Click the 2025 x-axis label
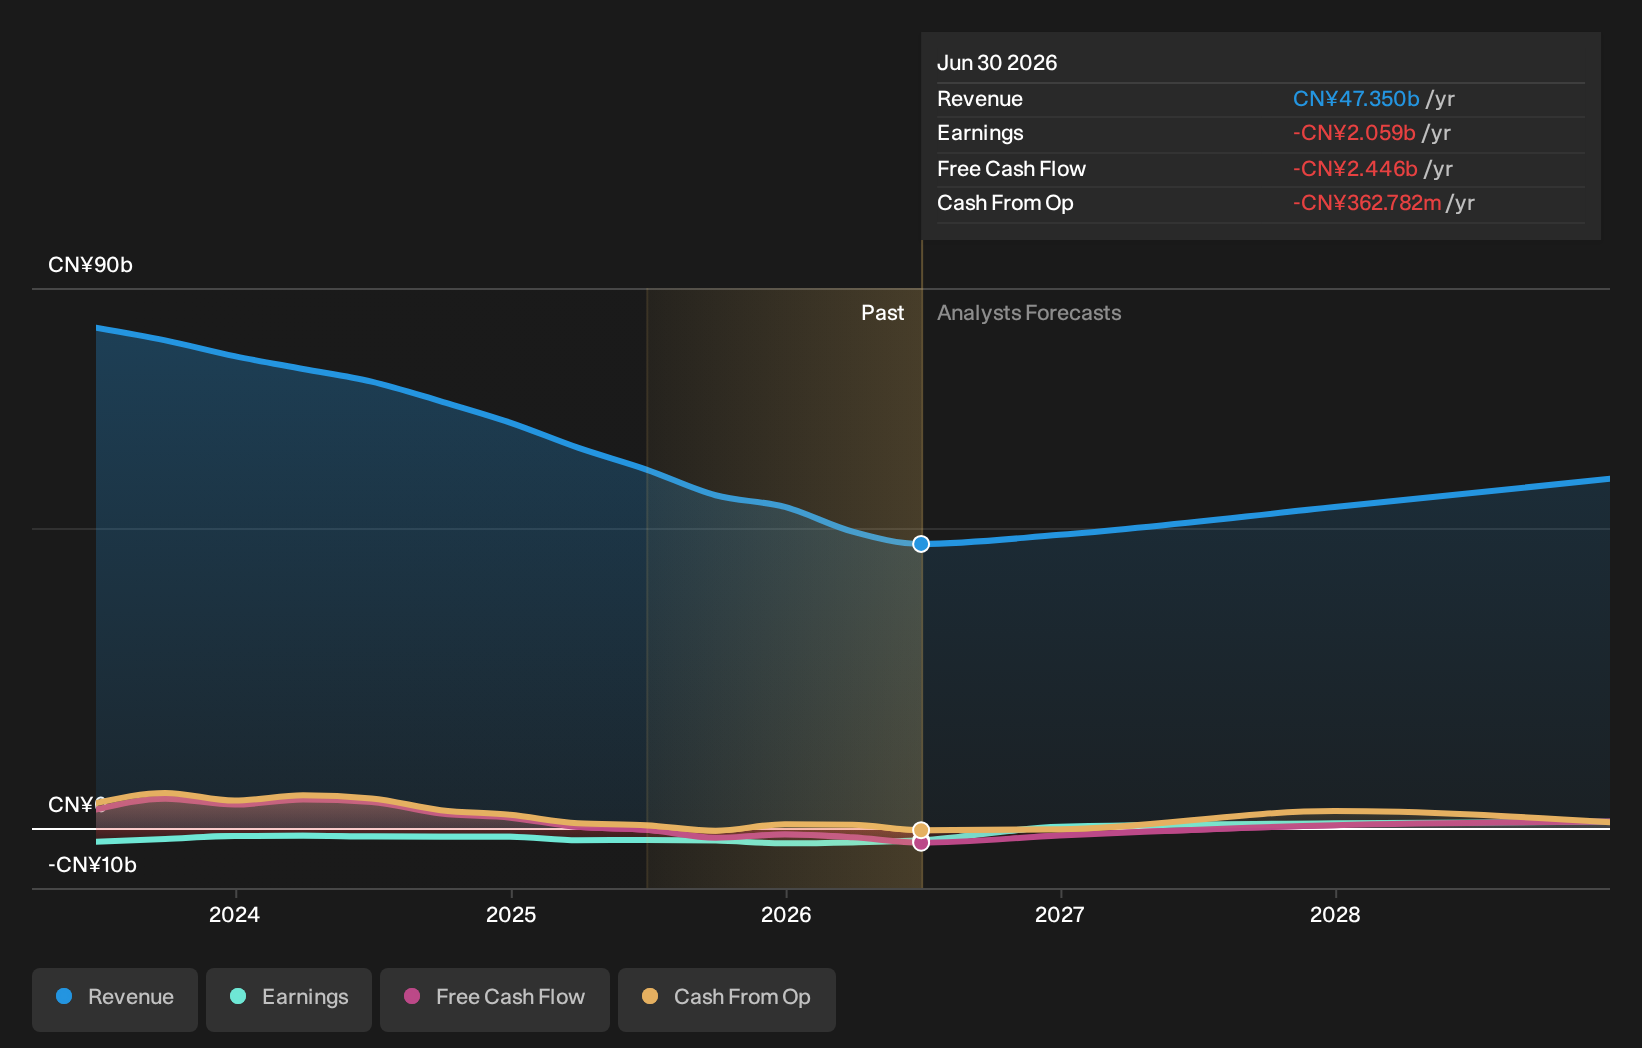Screen dimensions: 1642x1048 511,914
